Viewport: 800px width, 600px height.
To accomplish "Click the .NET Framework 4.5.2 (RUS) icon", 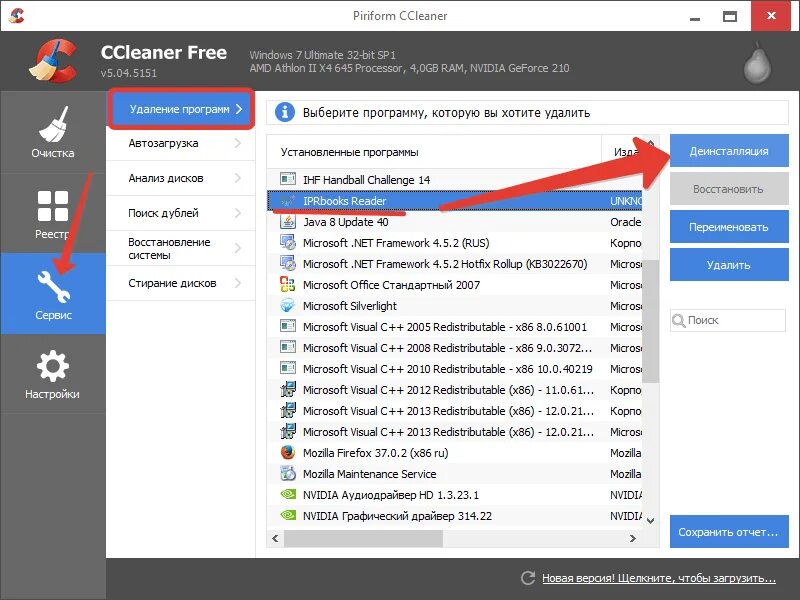I will tap(288, 242).
